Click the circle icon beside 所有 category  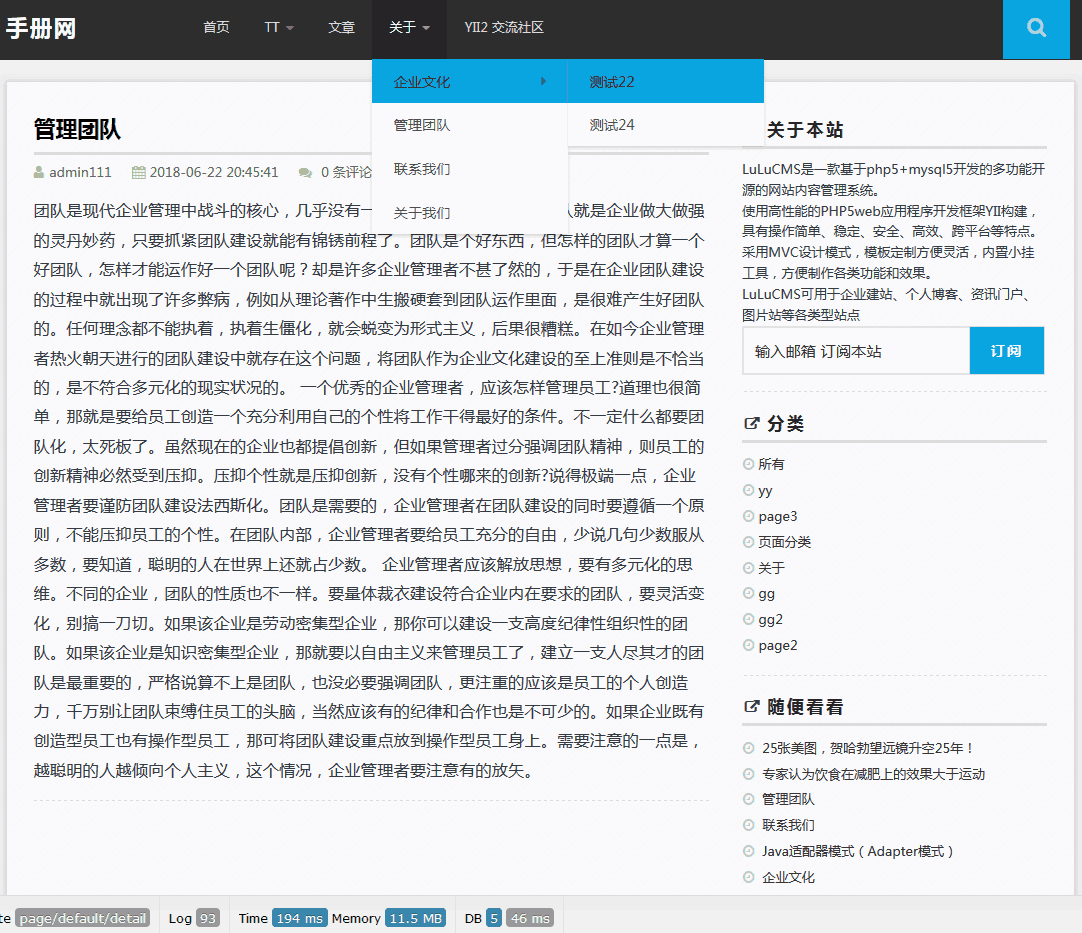(749, 464)
